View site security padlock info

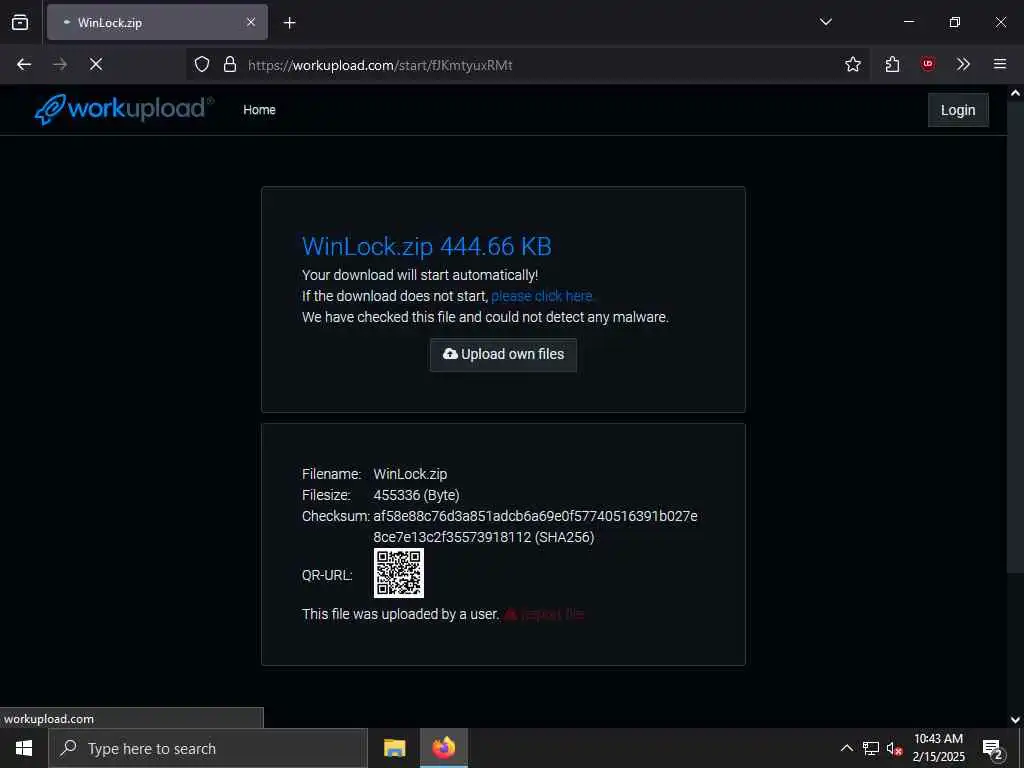click(230, 65)
